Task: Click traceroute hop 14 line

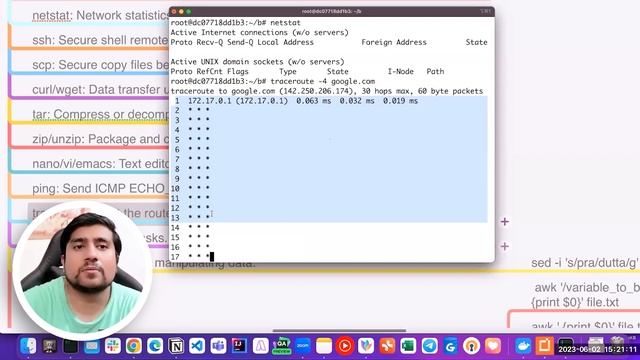Action: pyautogui.click(x=190, y=227)
